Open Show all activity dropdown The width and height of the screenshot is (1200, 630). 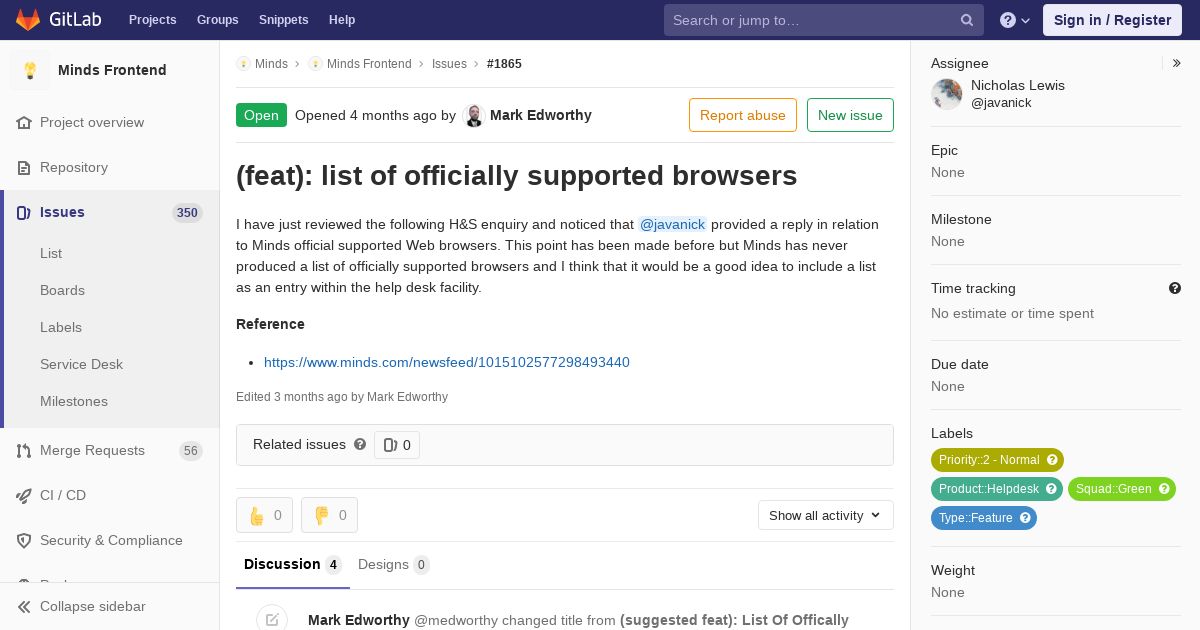click(826, 515)
